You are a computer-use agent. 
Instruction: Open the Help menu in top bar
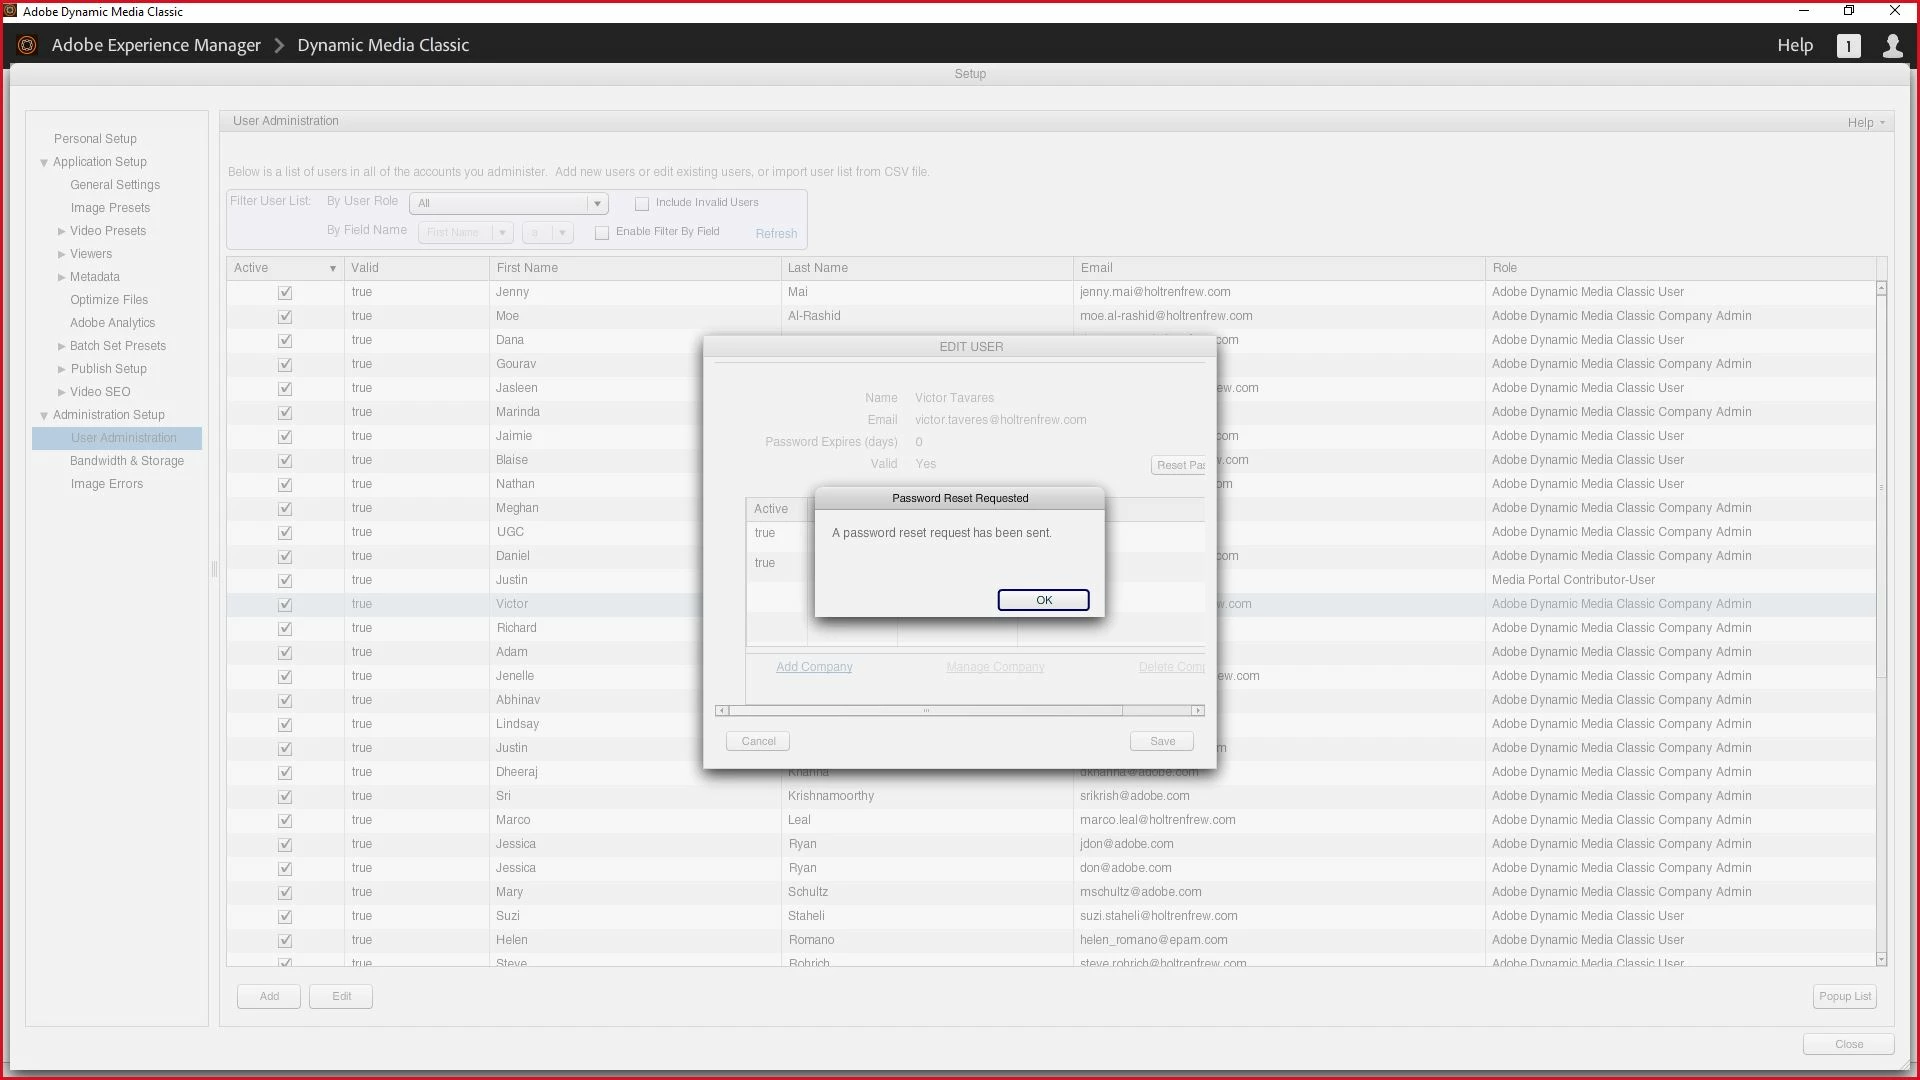(x=1794, y=45)
